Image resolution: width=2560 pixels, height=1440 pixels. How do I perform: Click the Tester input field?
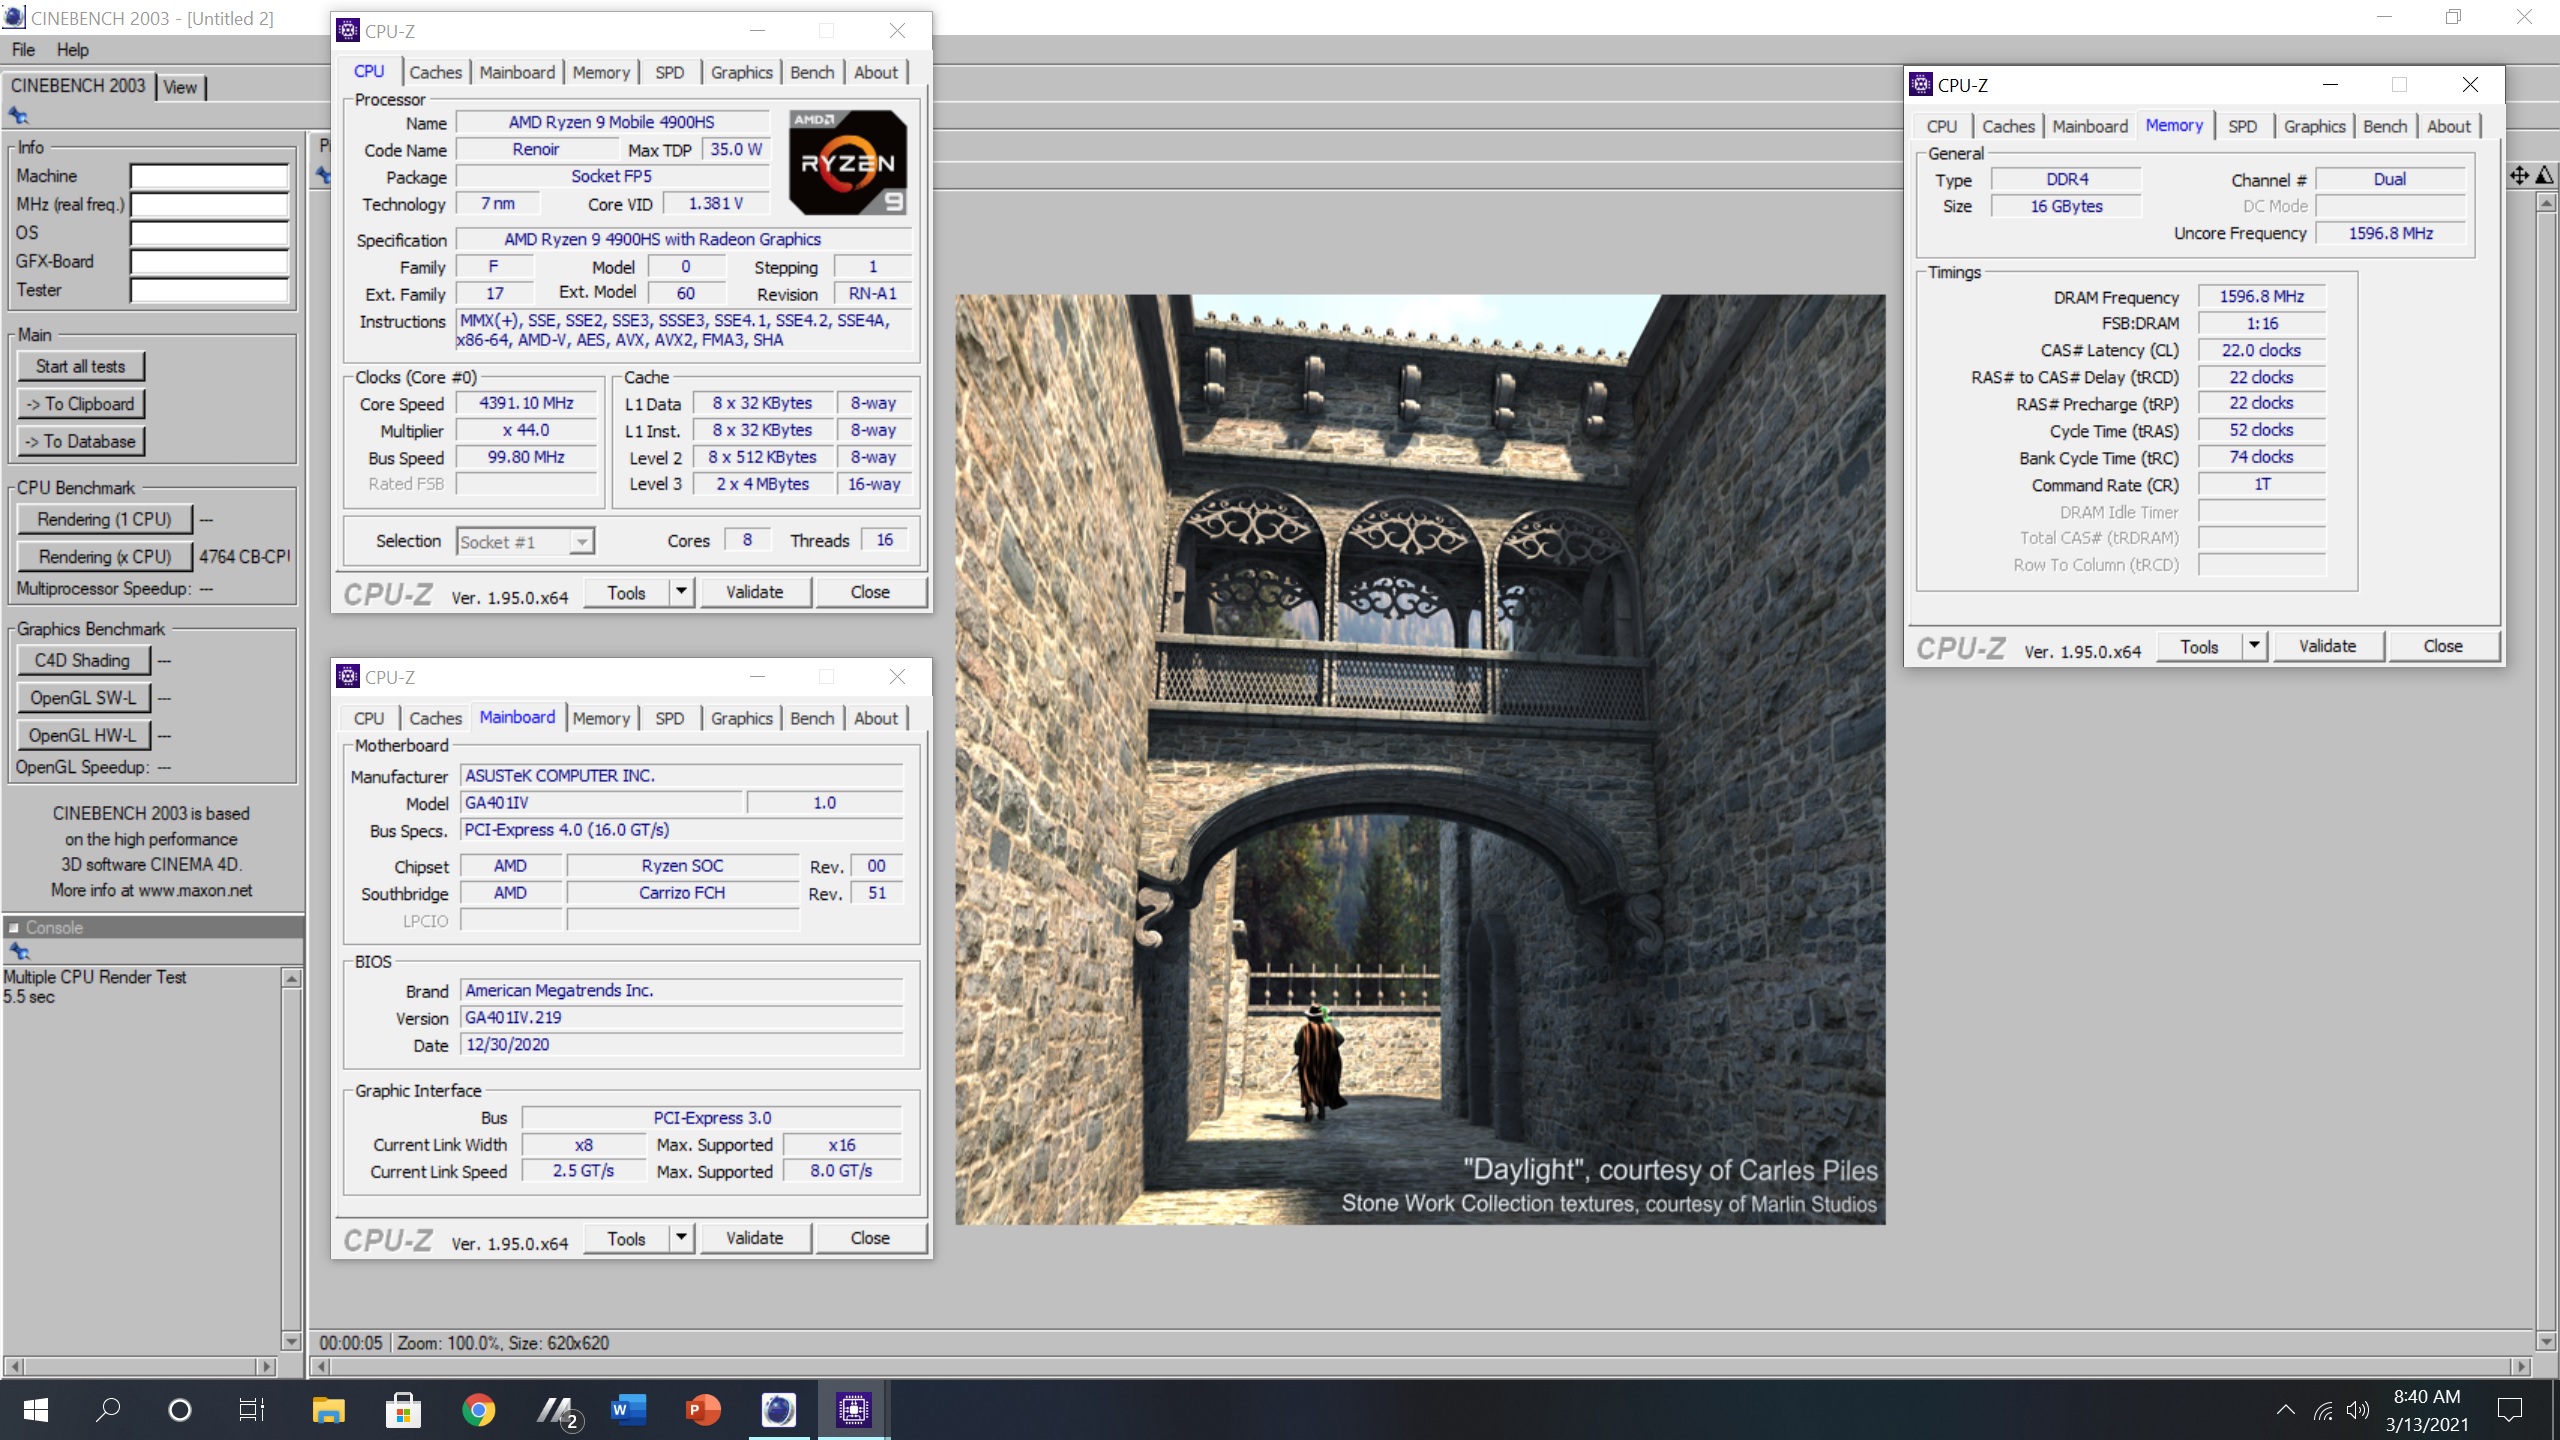point(209,291)
